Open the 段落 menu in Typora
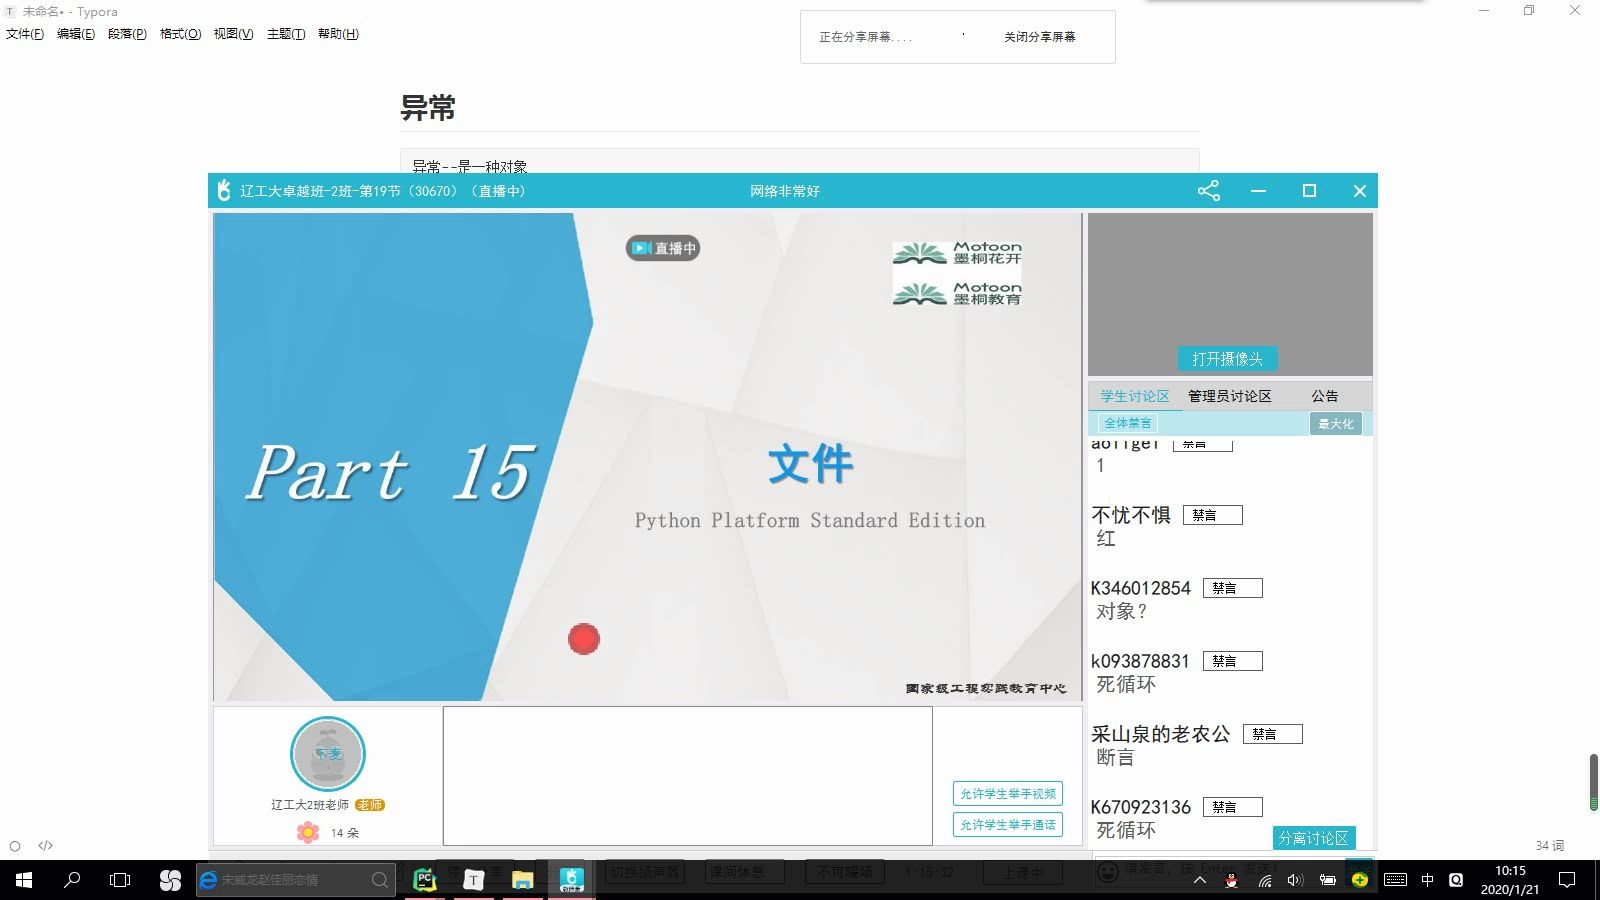The width and height of the screenshot is (1600, 900). (x=126, y=33)
